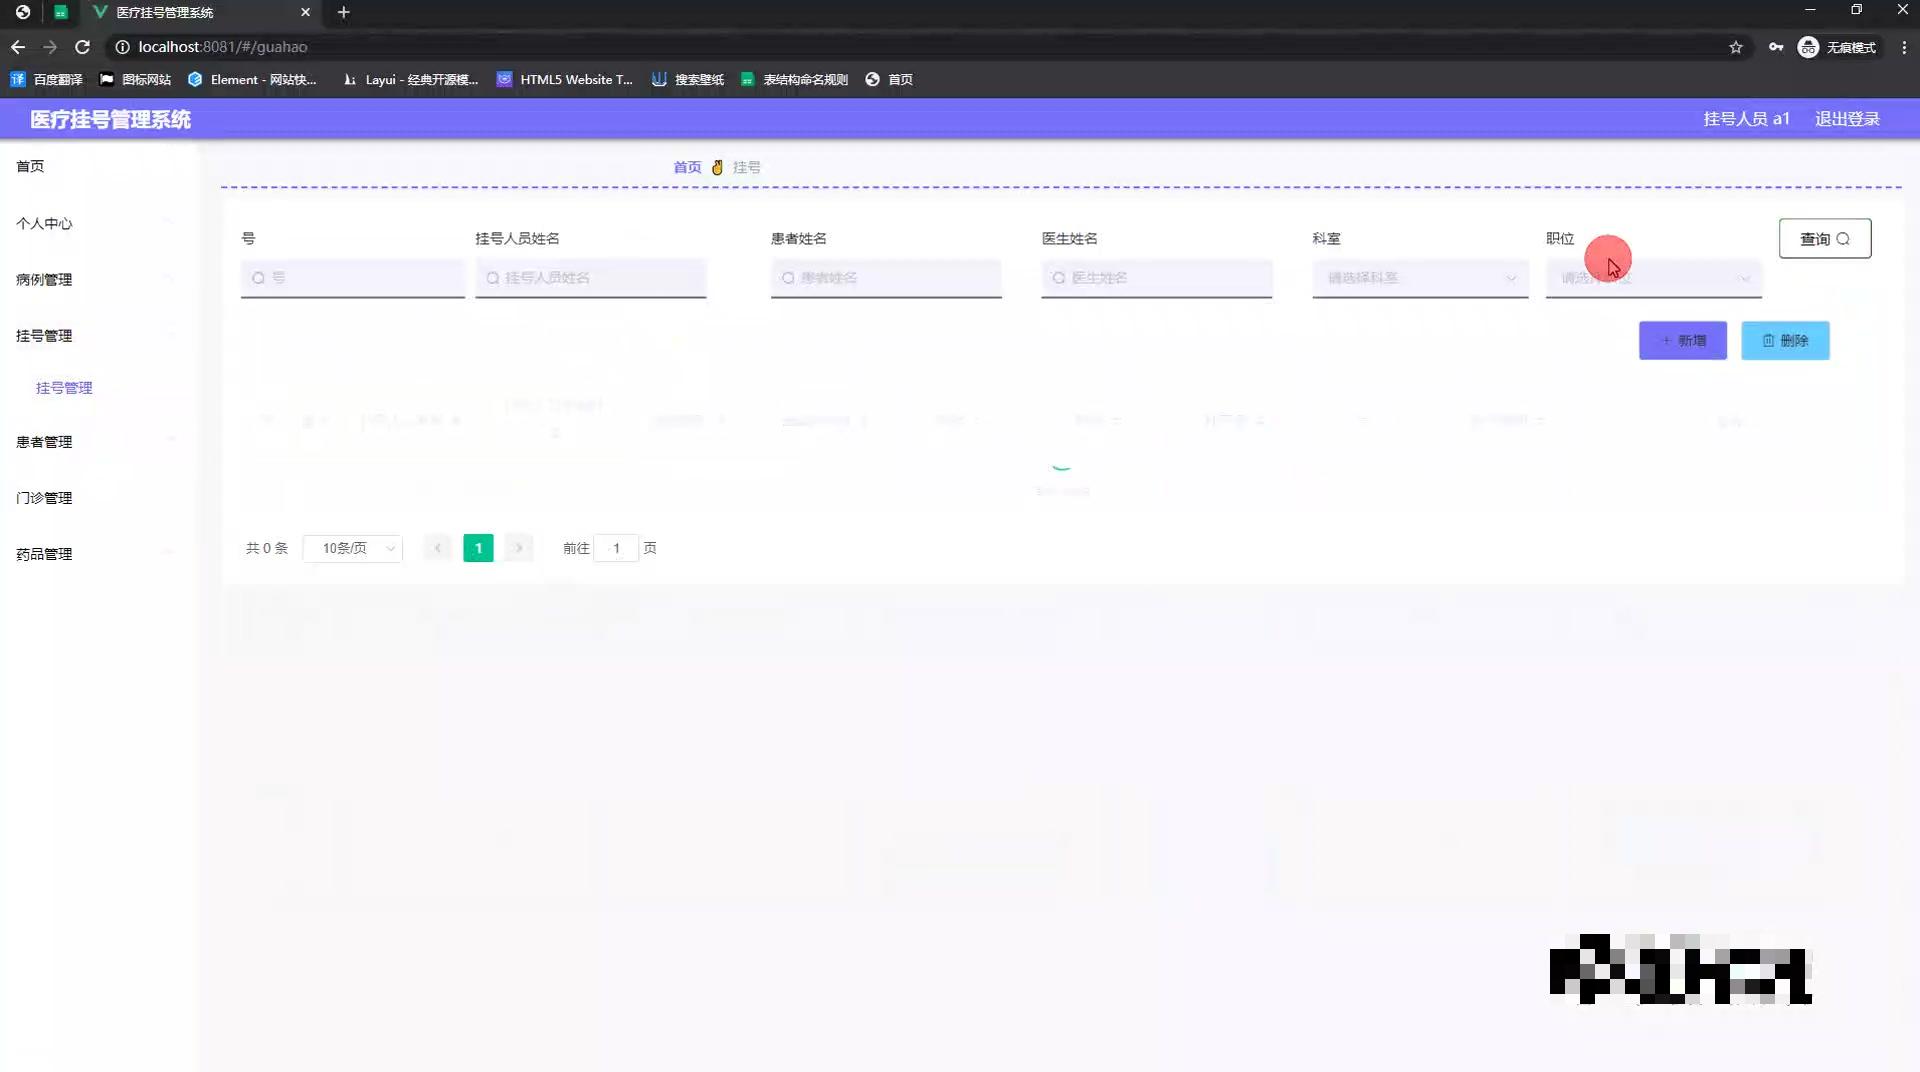Open browser three-dot menu
This screenshot has height=1072, width=1920.
coord(1904,47)
